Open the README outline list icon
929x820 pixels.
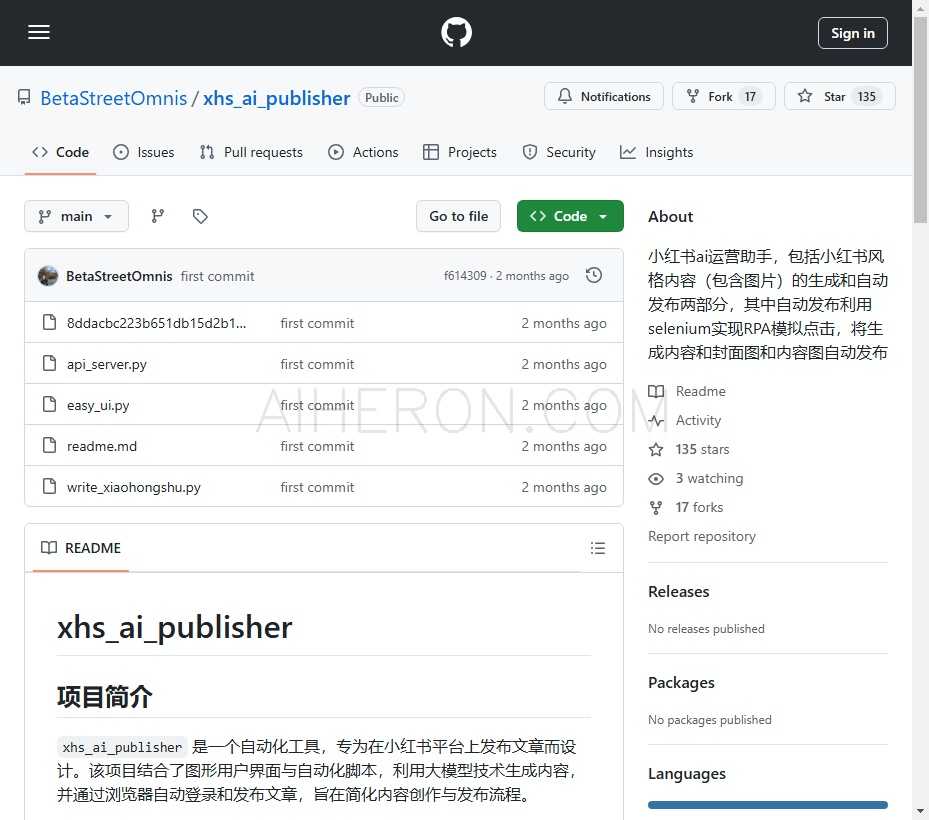pos(598,548)
